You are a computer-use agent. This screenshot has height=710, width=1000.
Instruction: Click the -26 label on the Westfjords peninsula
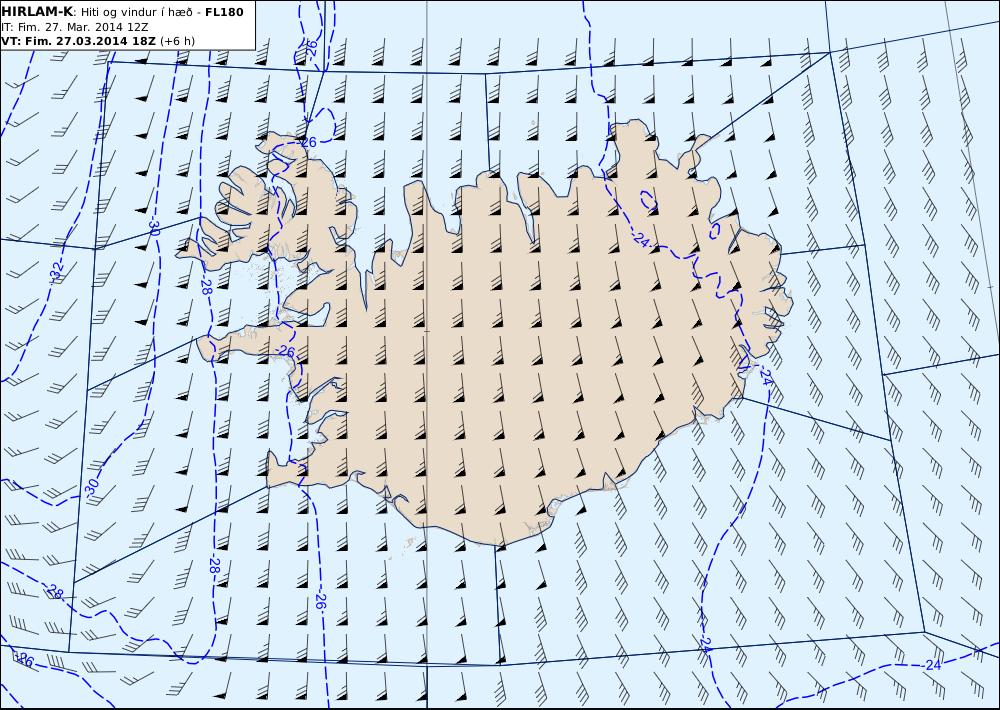307,142
